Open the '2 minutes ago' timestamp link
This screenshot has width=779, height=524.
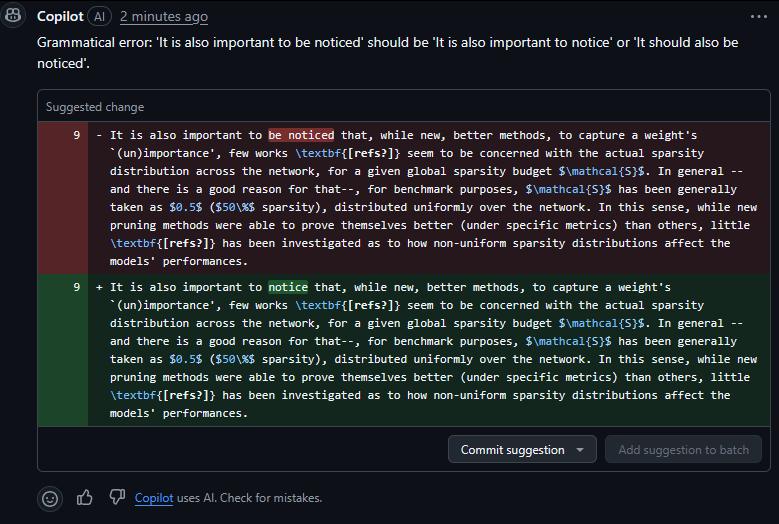tap(164, 16)
